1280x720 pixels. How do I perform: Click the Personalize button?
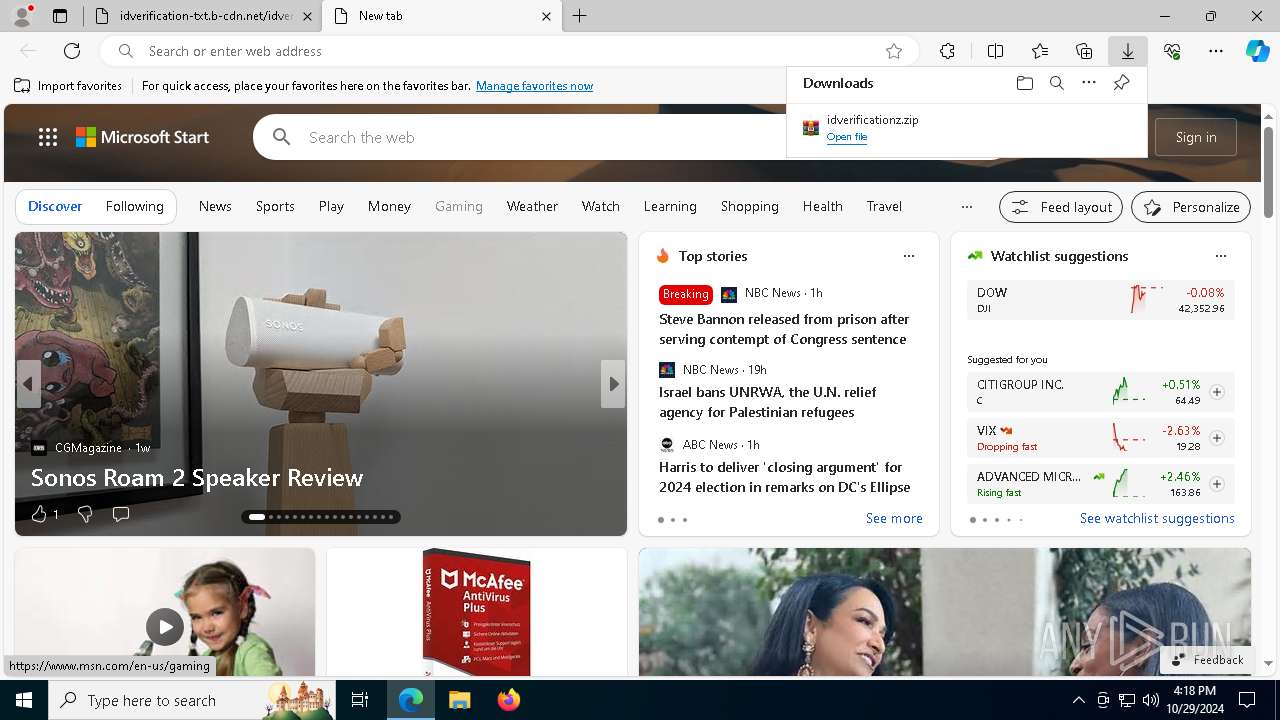click(1191, 207)
